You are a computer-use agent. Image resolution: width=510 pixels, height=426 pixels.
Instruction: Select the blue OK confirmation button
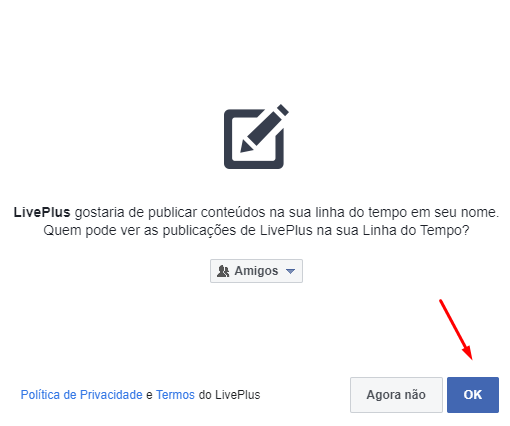(473, 395)
